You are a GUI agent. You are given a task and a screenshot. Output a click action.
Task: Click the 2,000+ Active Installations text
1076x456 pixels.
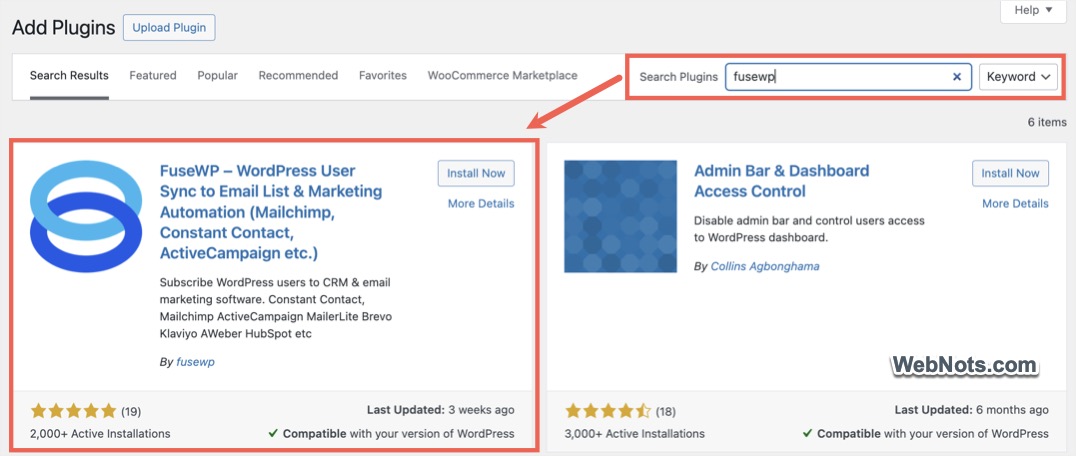pyautogui.click(x=100, y=433)
